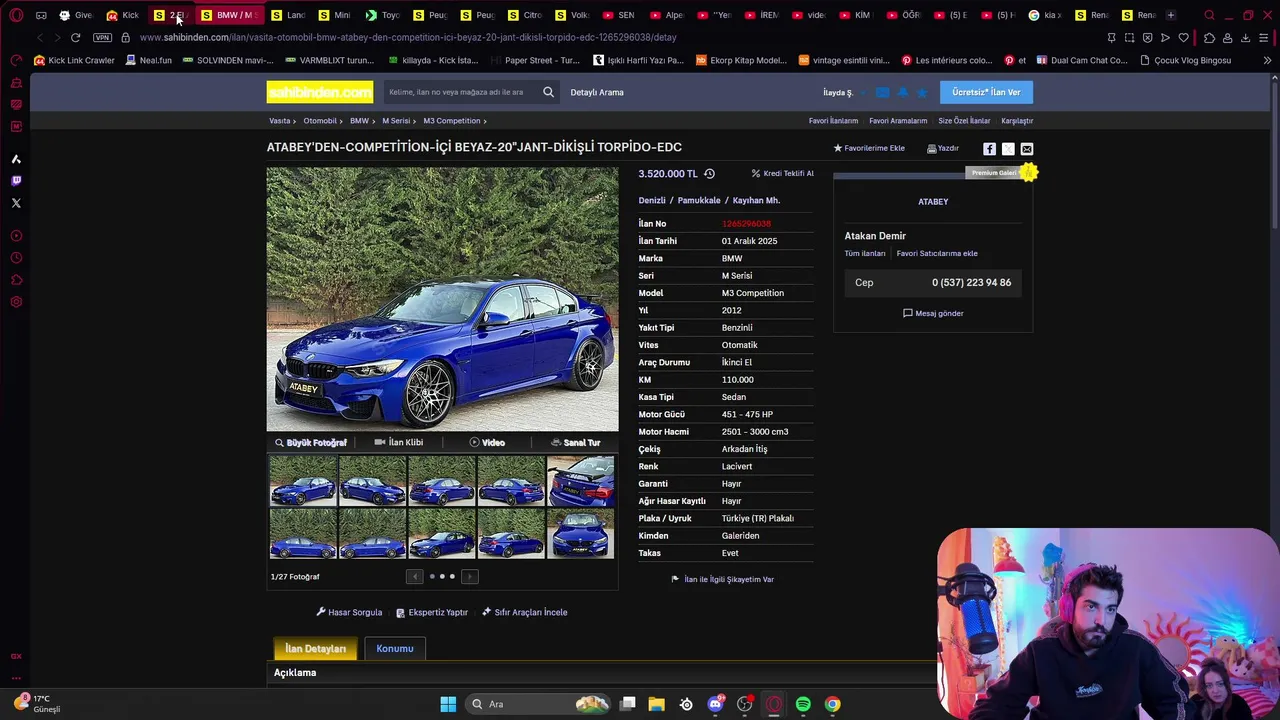Open browser downloads icon

click(1245, 38)
